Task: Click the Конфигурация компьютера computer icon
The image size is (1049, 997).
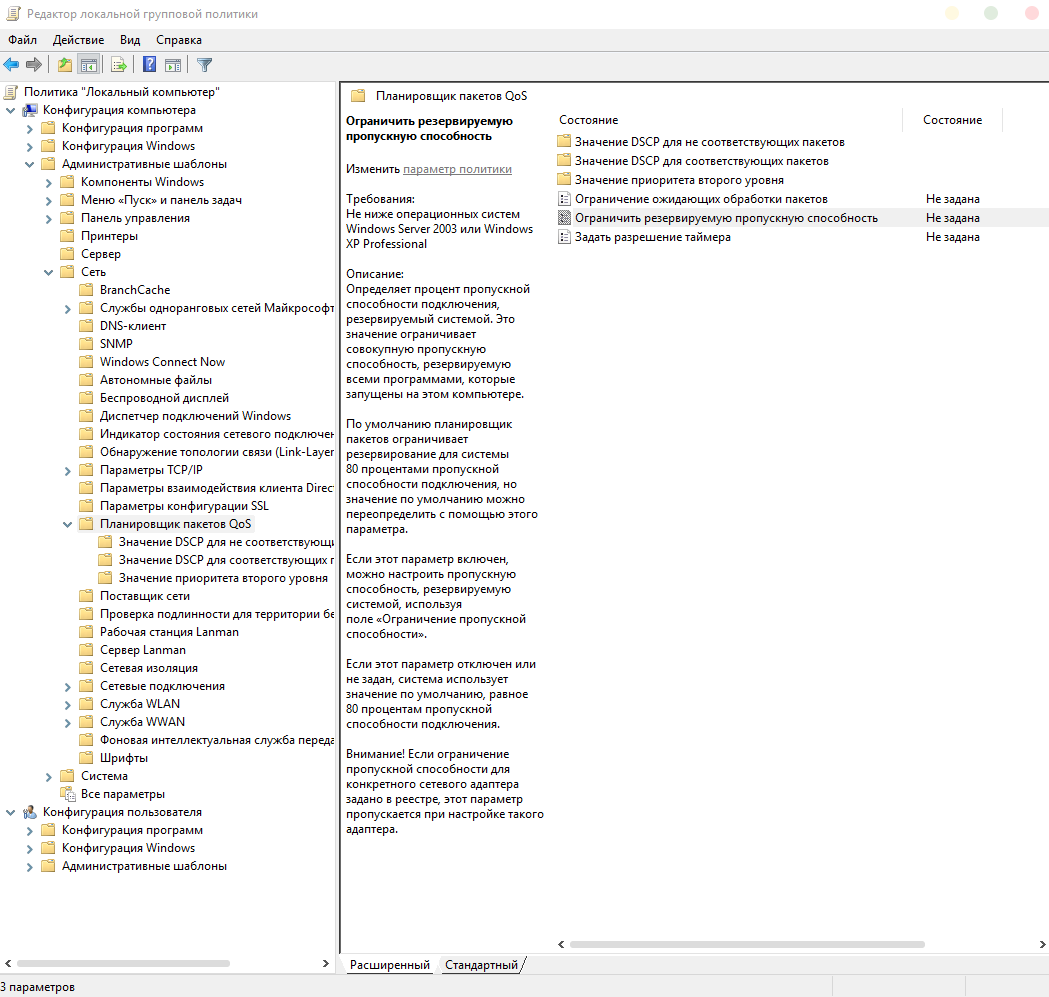Action: click(x=30, y=110)
